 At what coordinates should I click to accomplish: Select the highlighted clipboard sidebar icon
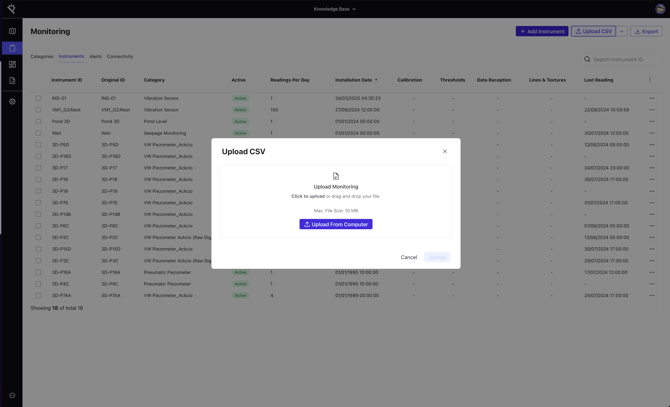[x=12, y=48]
